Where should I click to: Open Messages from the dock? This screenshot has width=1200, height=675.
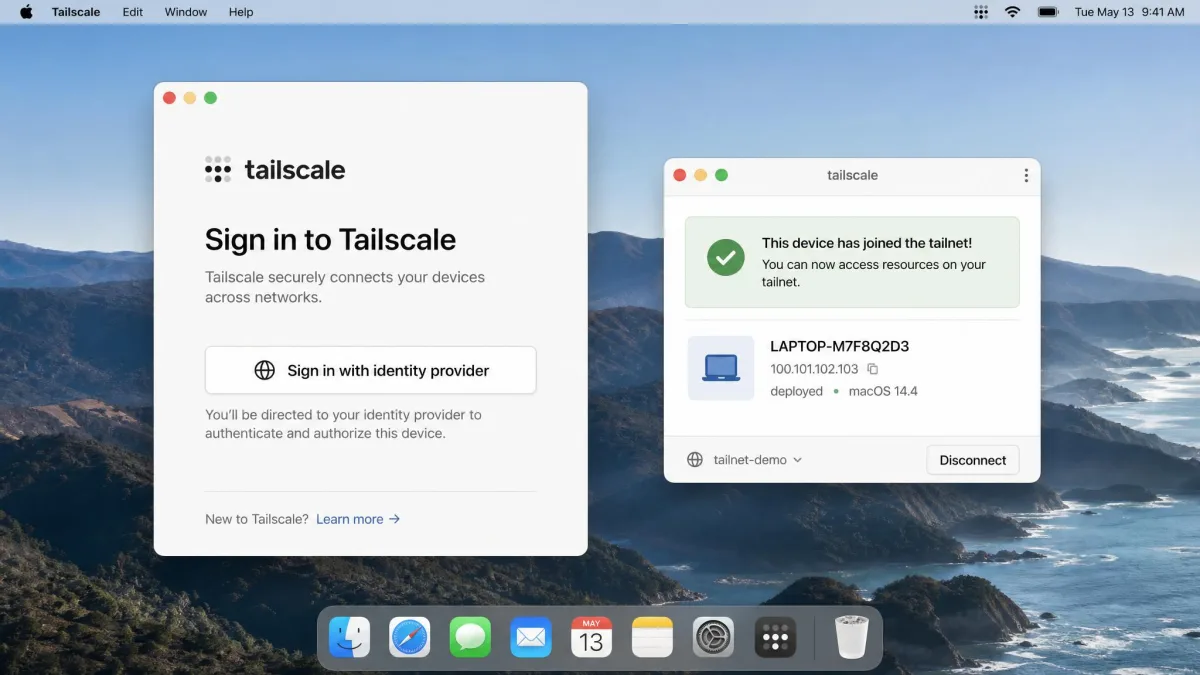(x=470, y=637)
